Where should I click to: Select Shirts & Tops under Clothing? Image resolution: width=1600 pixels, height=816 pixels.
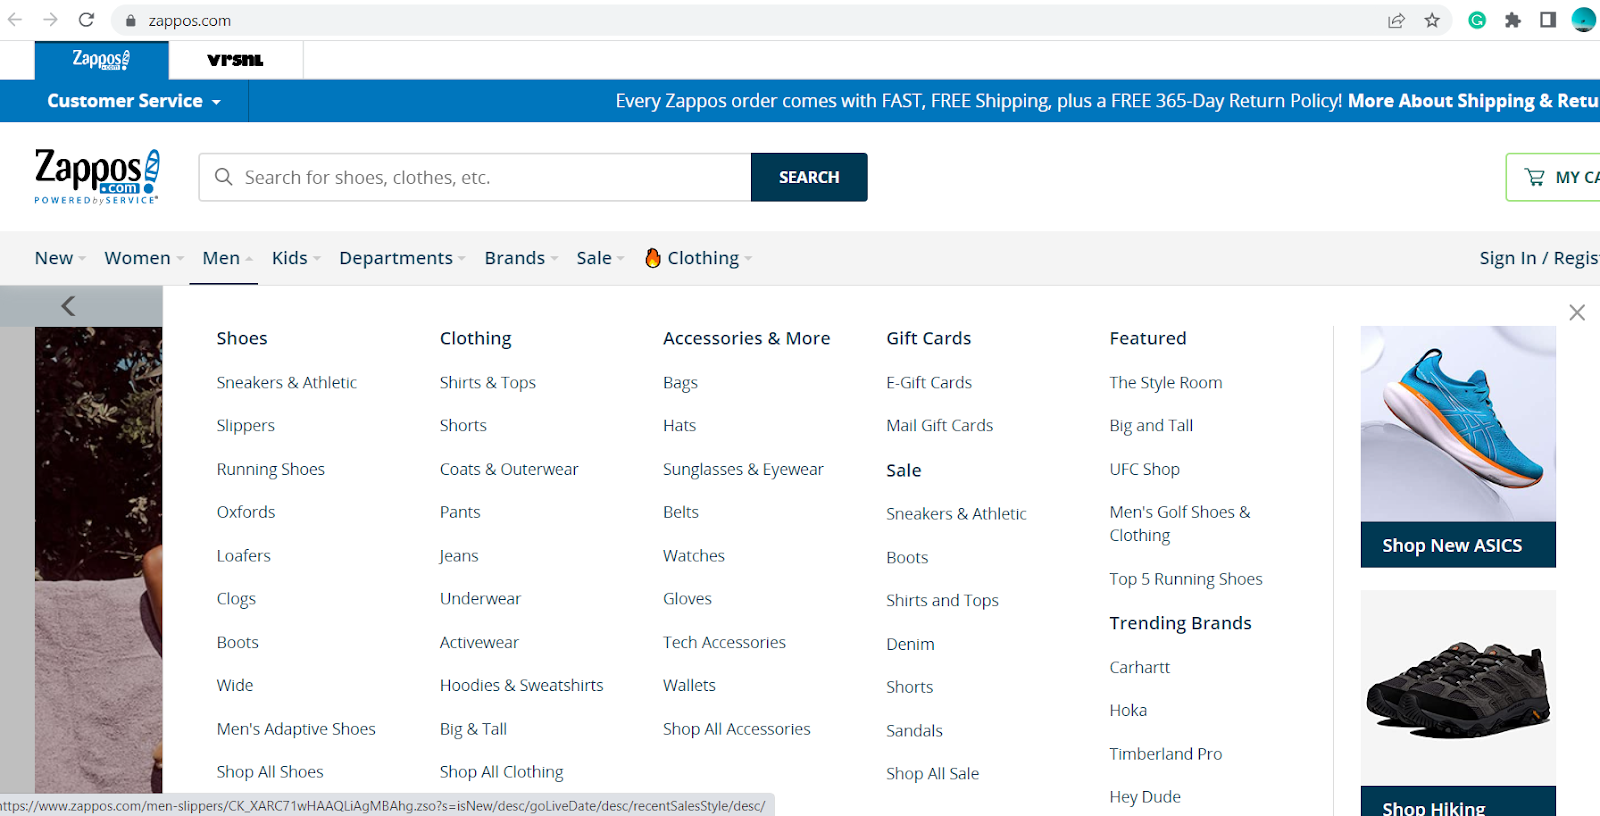(488, 382)
